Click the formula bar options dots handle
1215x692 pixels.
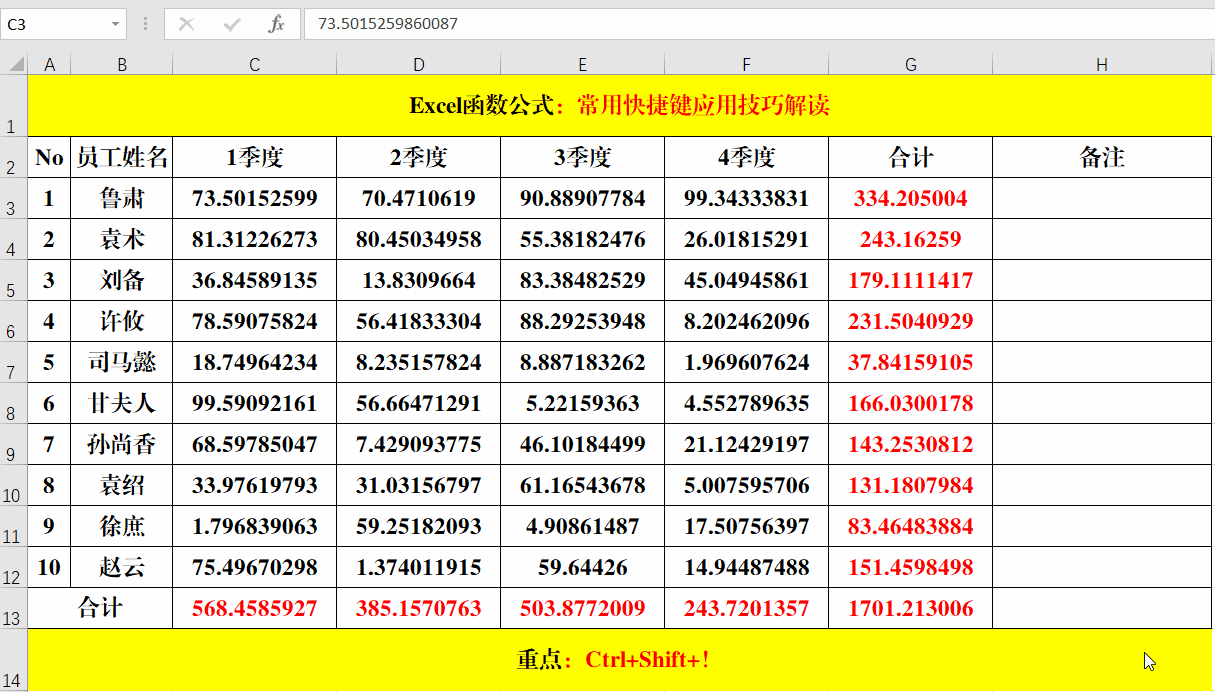click(x=146, y=24)
